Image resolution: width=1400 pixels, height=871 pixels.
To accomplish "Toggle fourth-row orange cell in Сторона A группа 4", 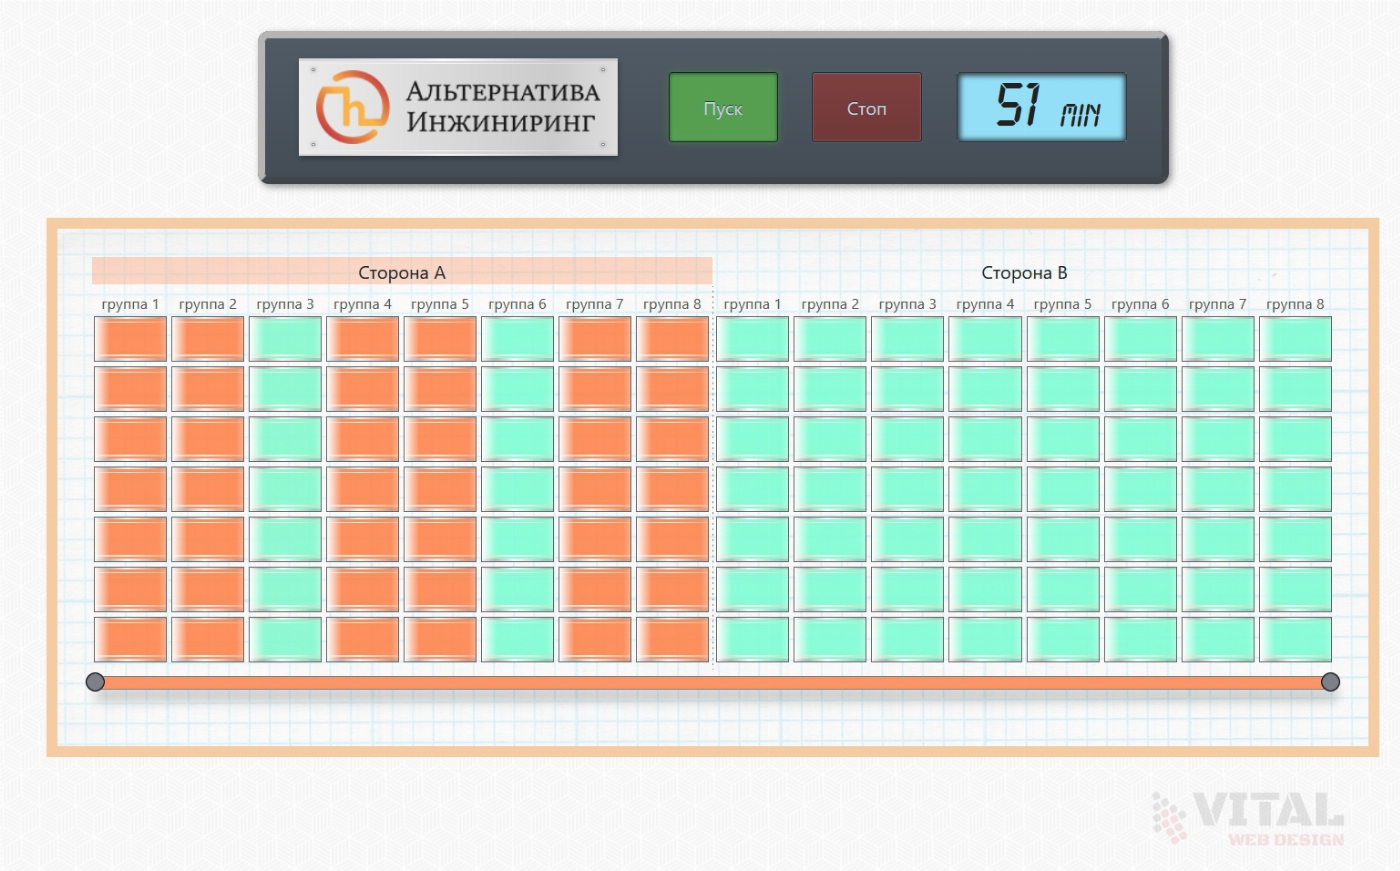I will (x=363, y=489).
